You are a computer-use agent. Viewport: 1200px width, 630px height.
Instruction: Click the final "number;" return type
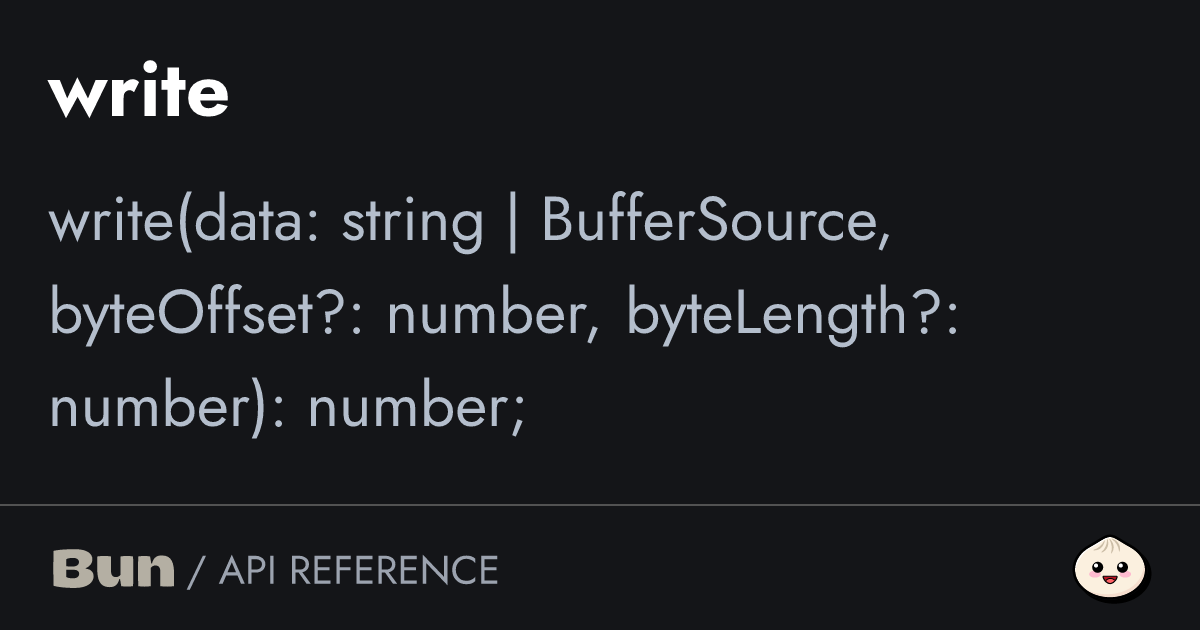[x=416, y=408]
